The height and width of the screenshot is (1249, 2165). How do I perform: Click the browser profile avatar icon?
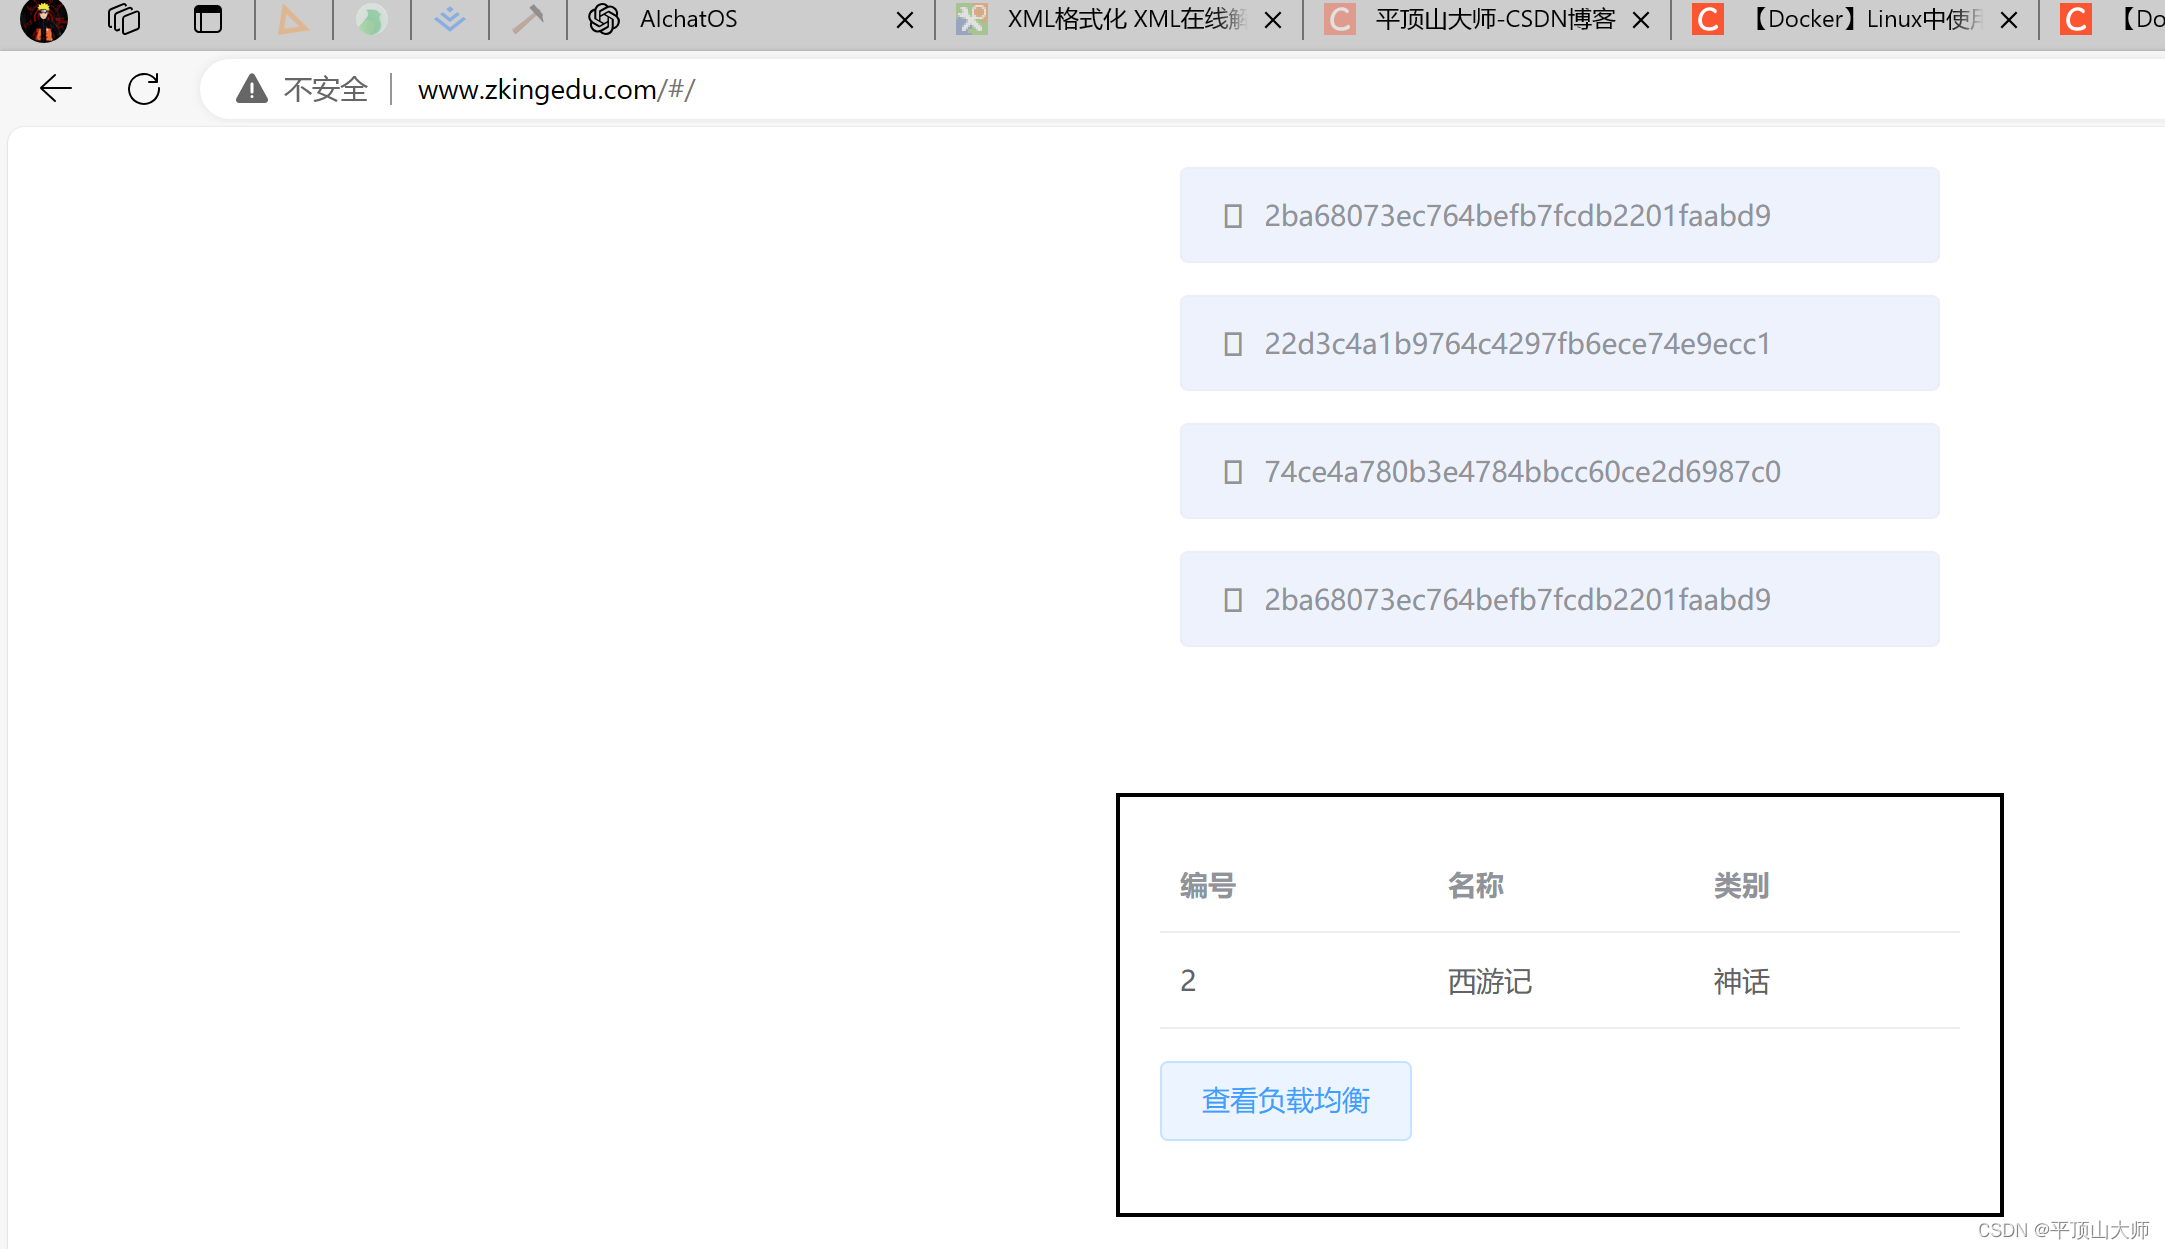click(x=44, y=20)
